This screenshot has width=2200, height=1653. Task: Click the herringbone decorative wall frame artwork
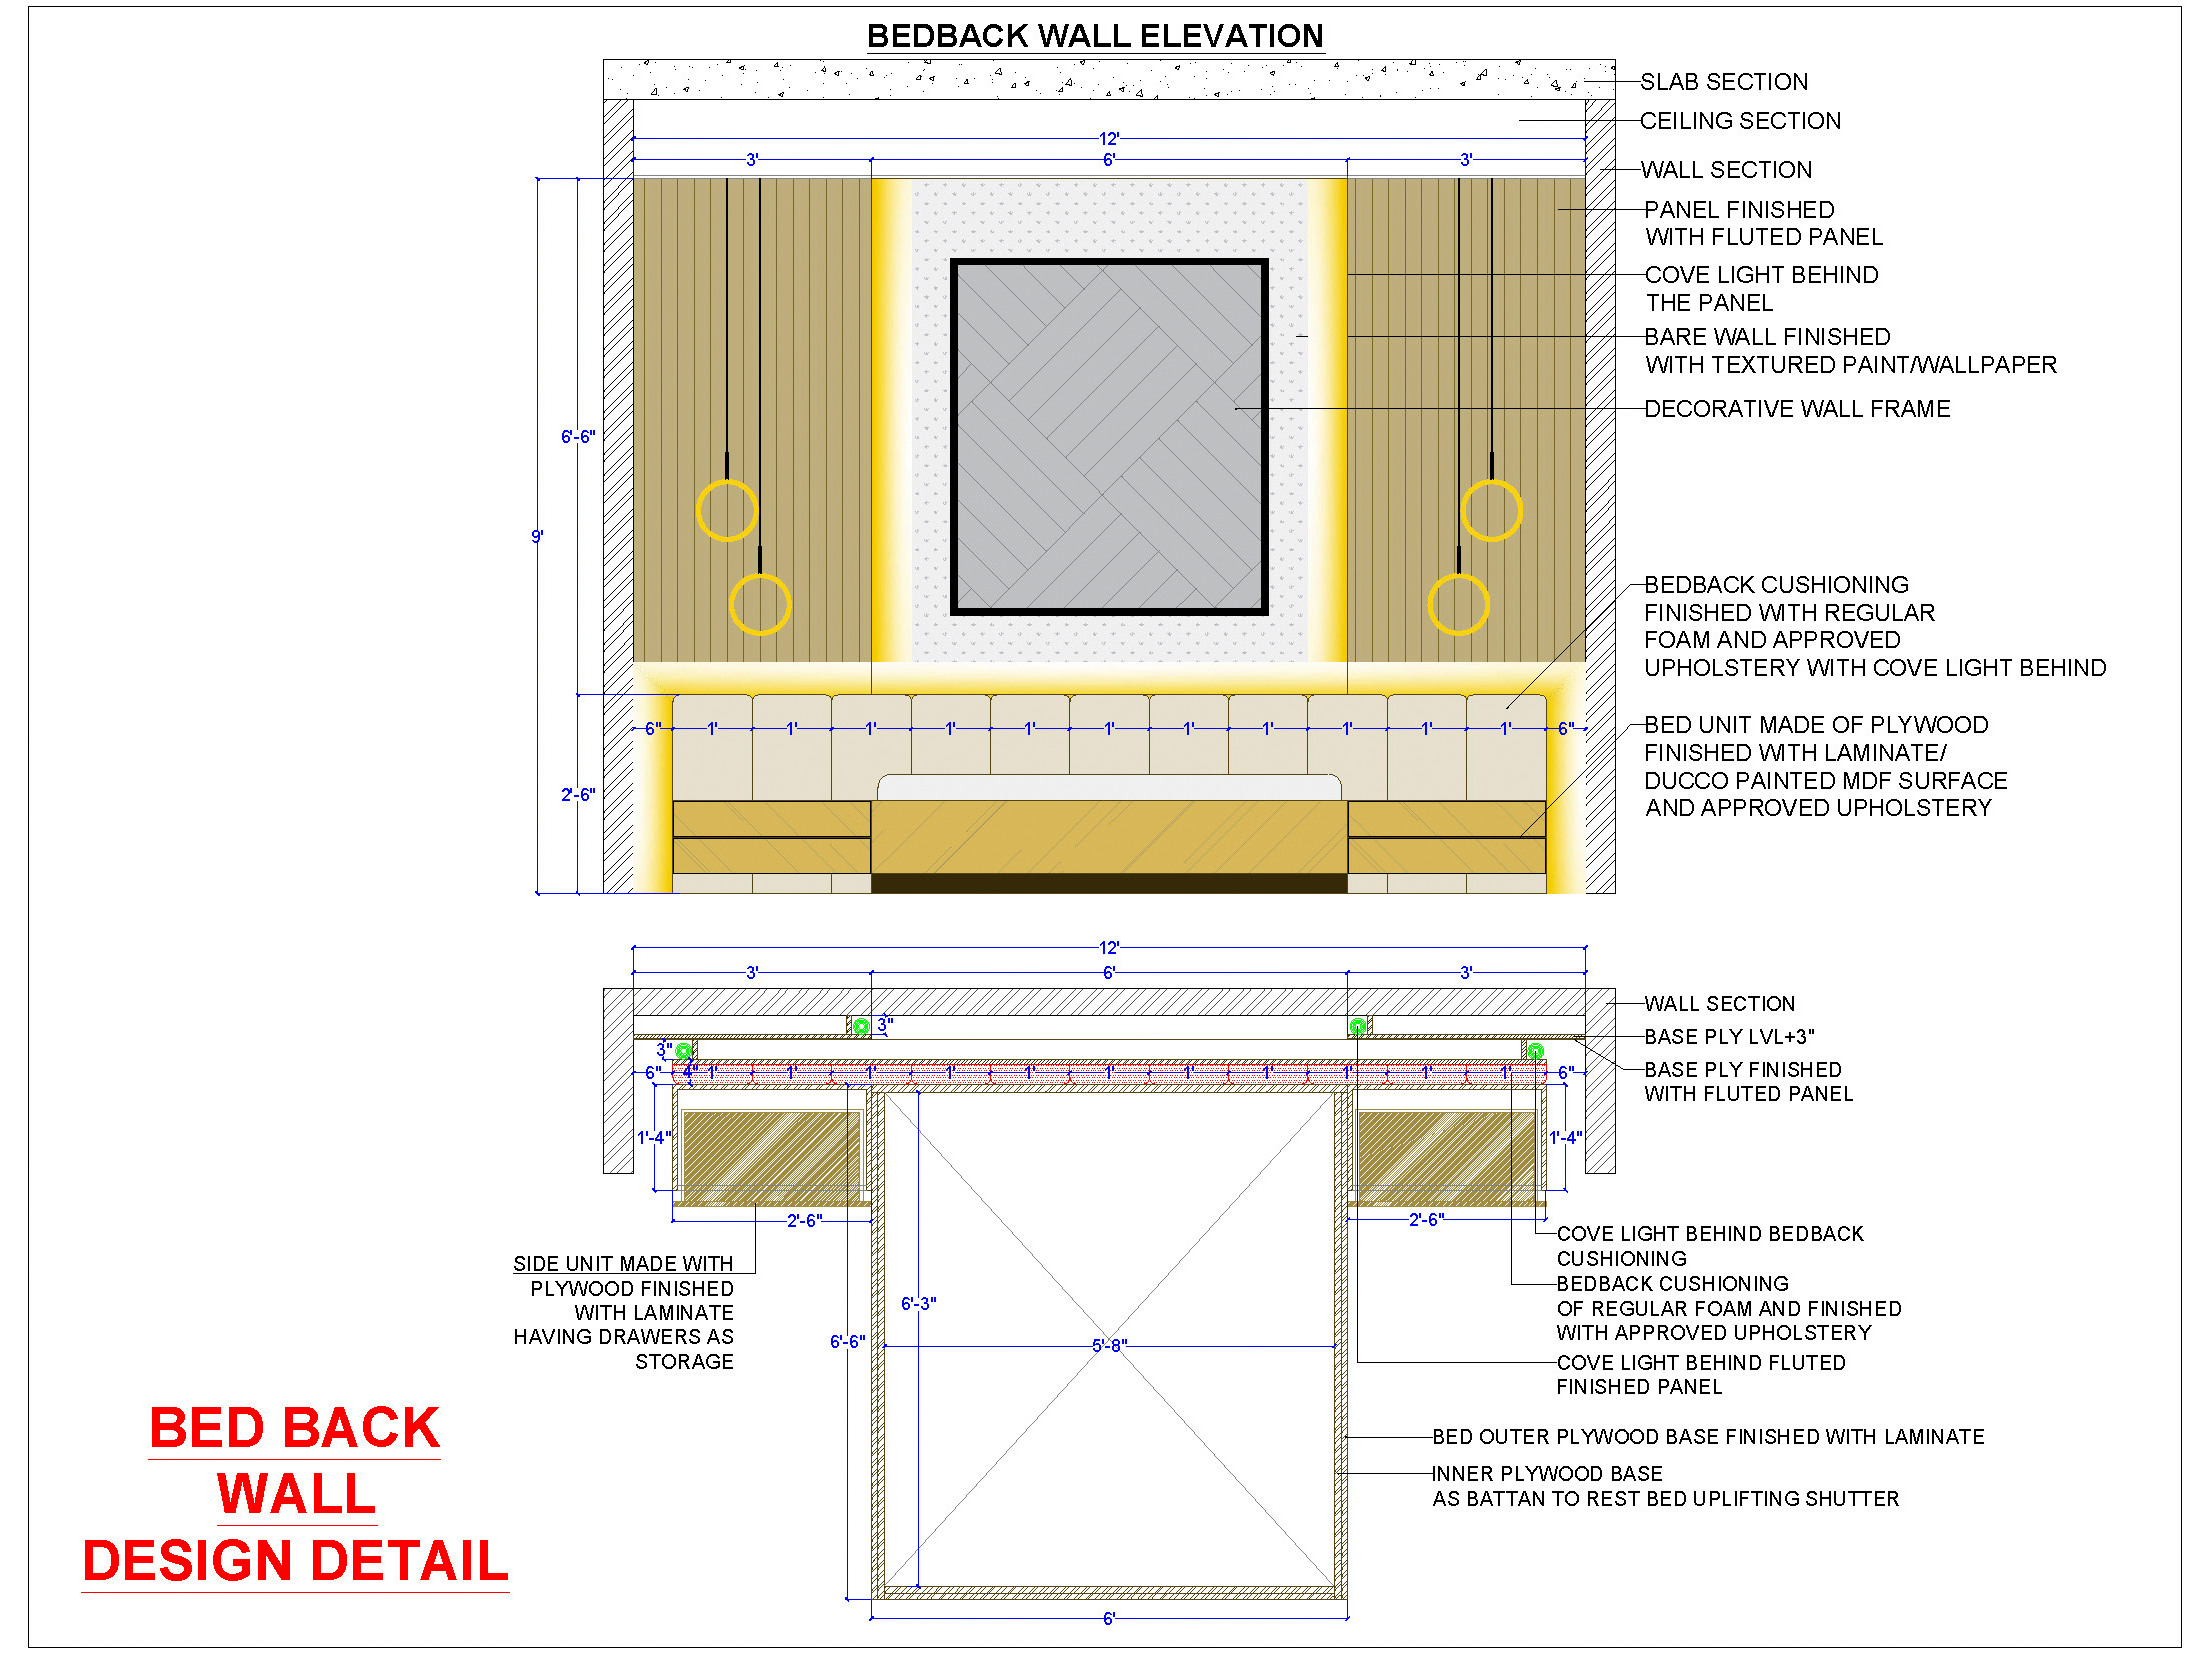(1109, 437)
